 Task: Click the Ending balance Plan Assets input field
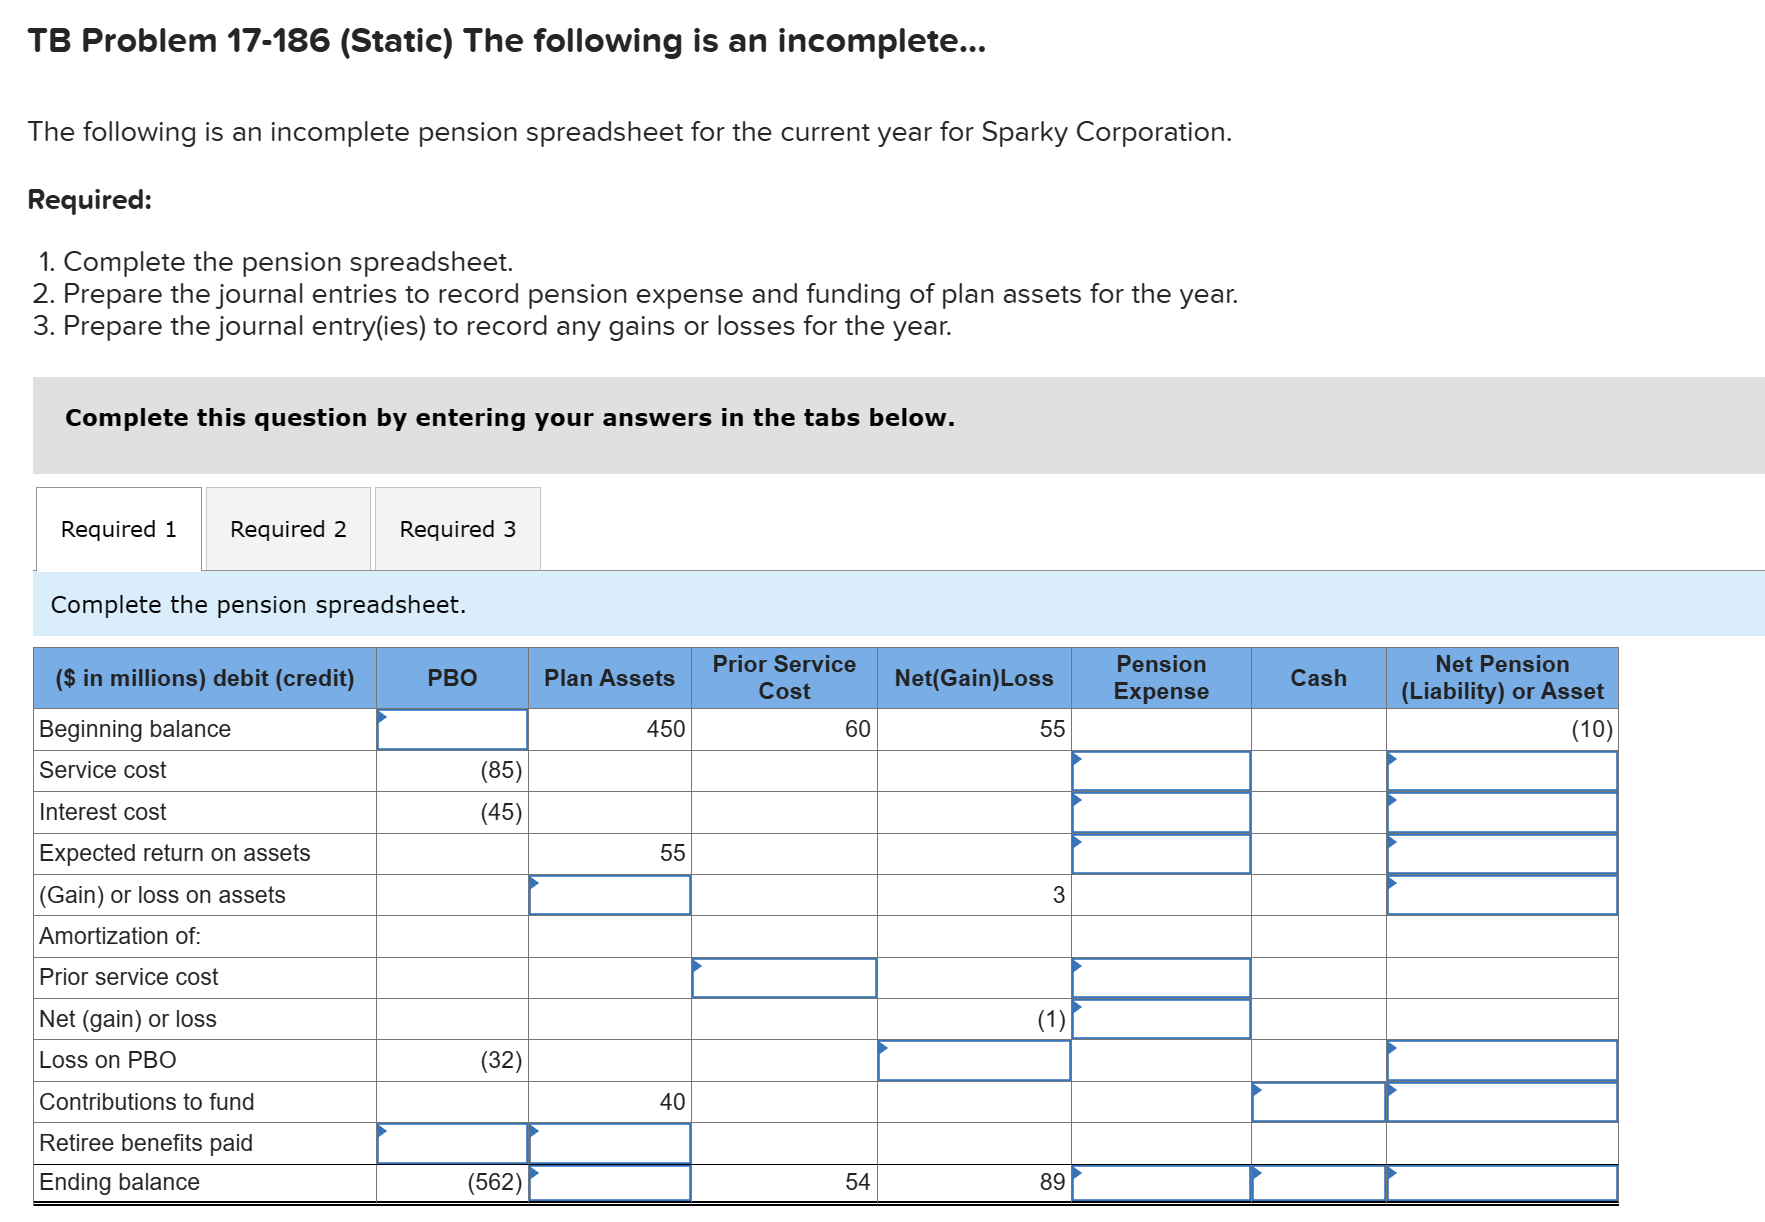click(x=610, y=1182)
